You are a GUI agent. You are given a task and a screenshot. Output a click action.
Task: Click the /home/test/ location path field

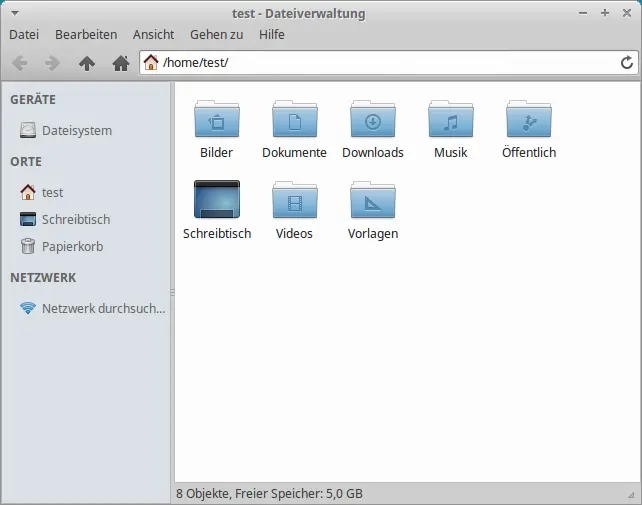380,63
